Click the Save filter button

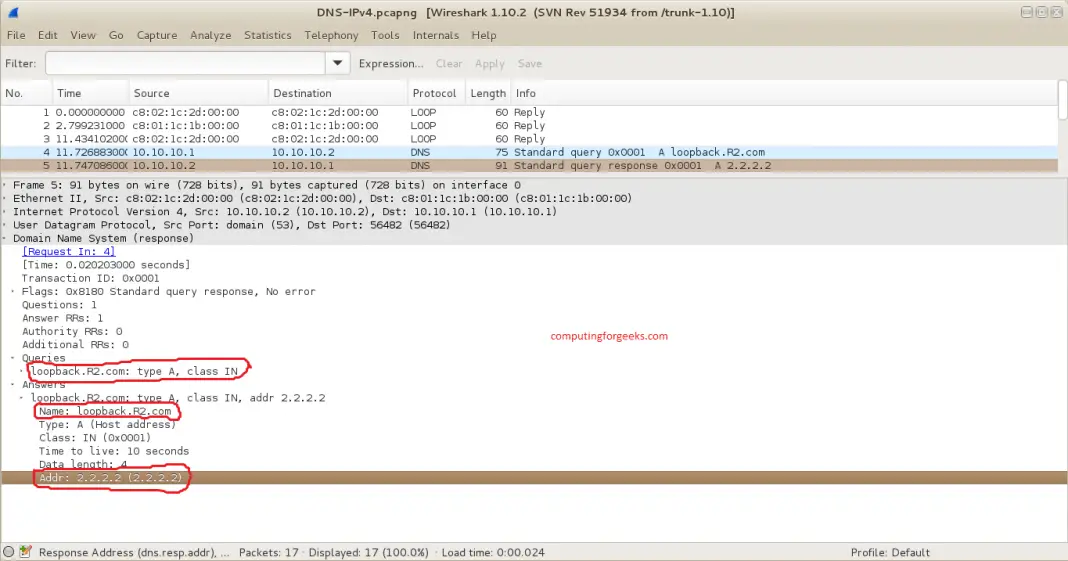point(530,63)
